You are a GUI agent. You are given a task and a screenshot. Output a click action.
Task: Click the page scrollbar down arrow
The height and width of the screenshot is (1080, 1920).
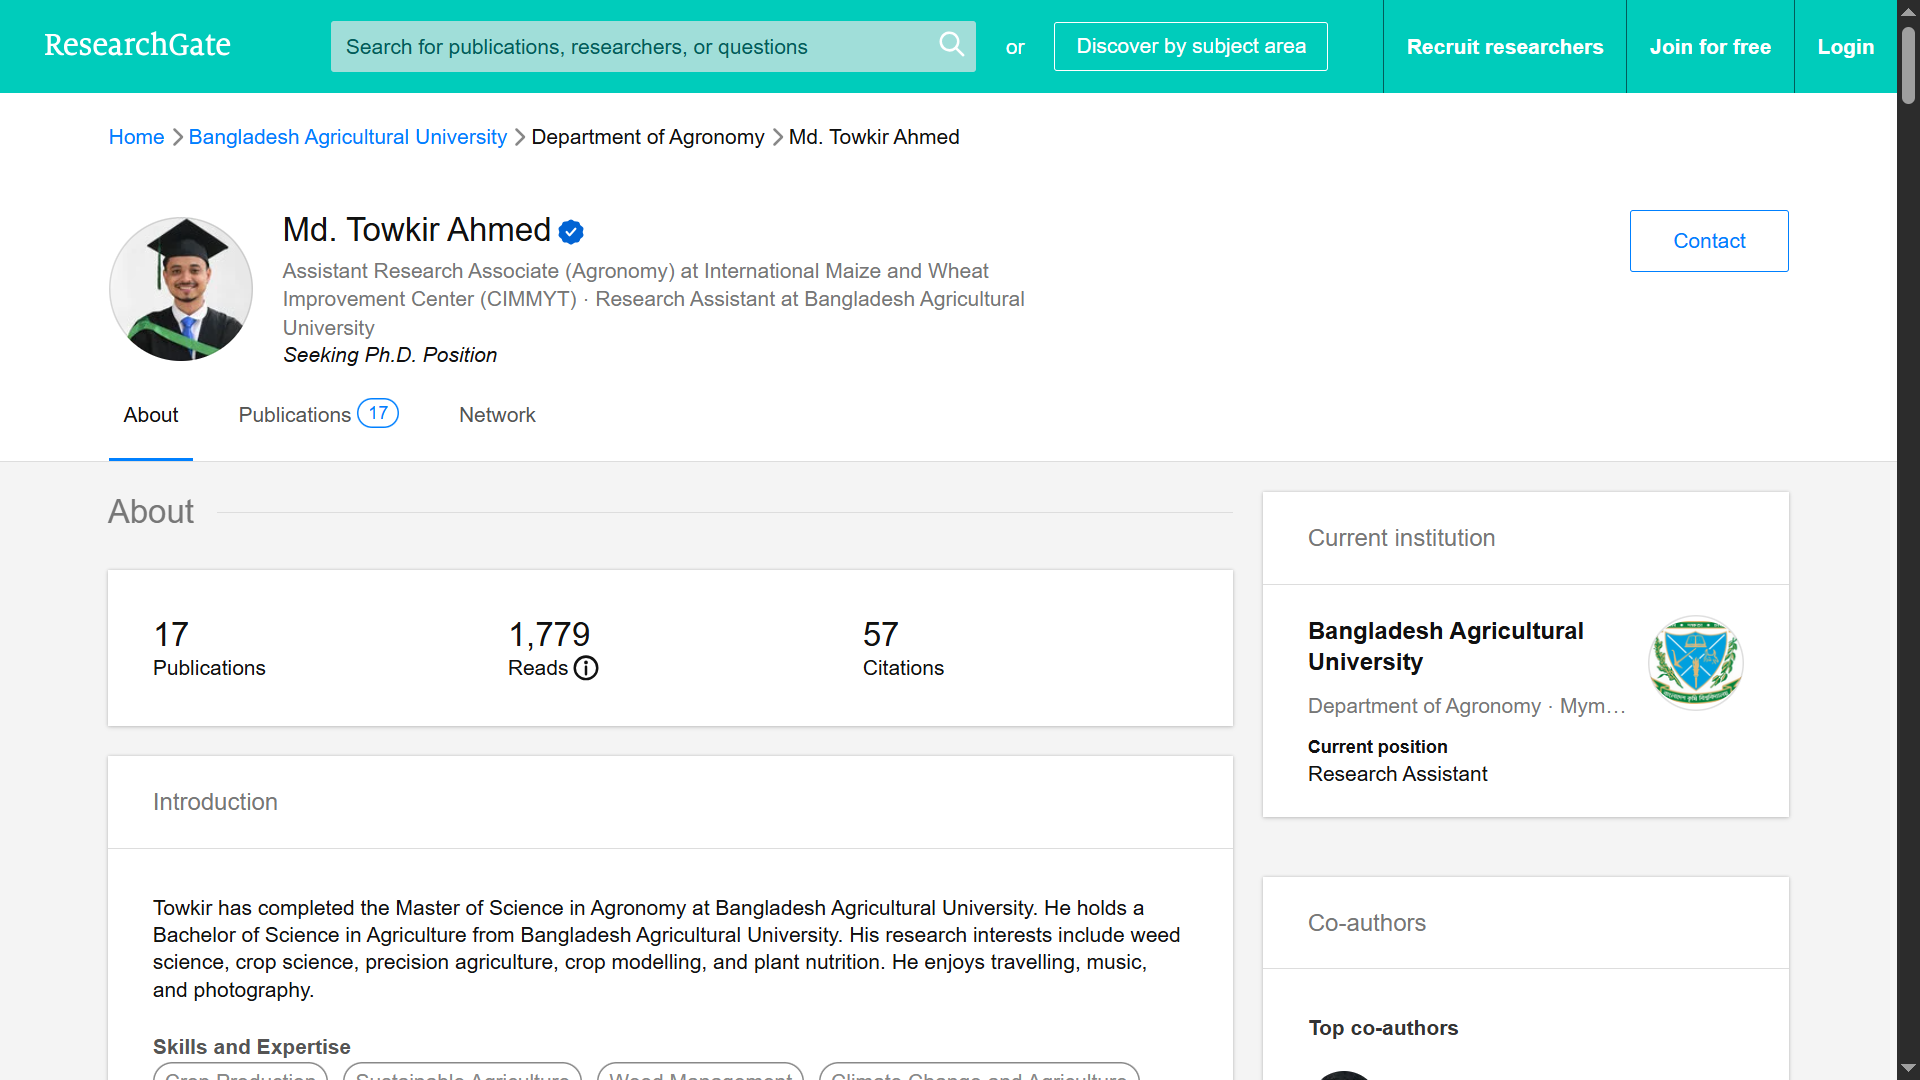coord(1908,1068)
